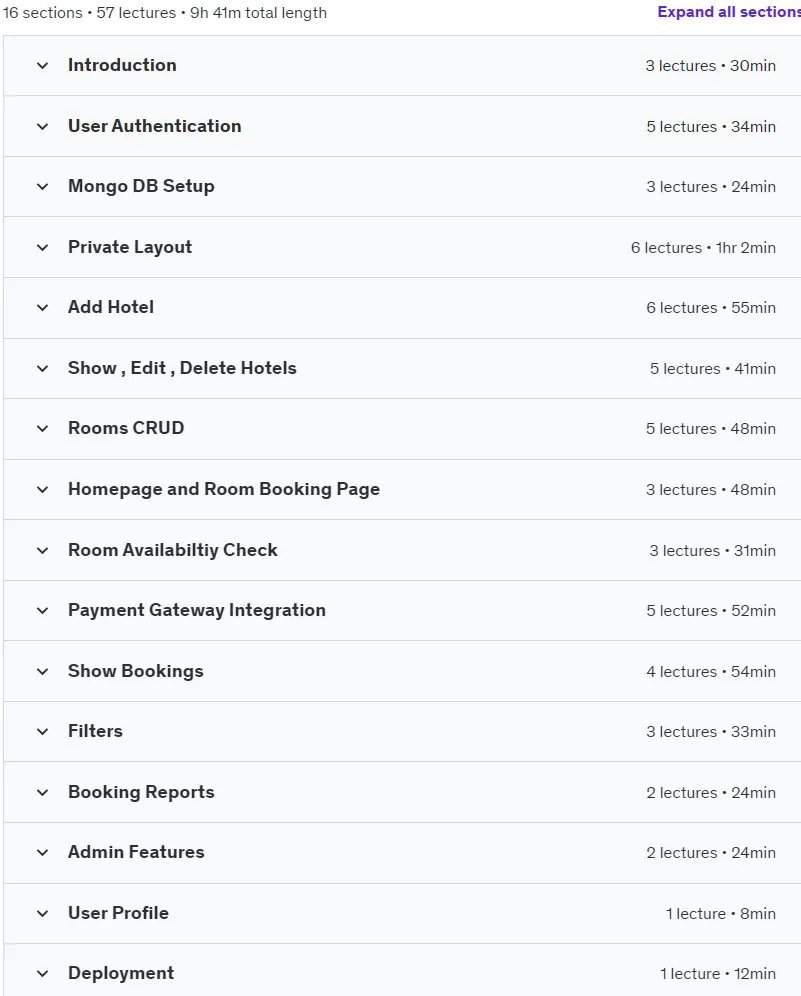Click '1 lecture • 12min' on Deployment row
The height and width of the screenshot is (996, 801).
coord(718,974)
